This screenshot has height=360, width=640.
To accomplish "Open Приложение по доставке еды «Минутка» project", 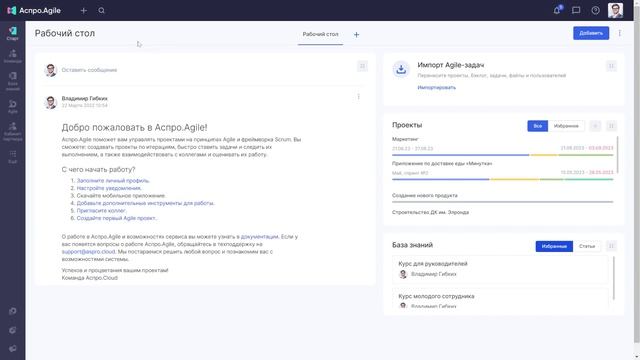I will pos(442,163).
